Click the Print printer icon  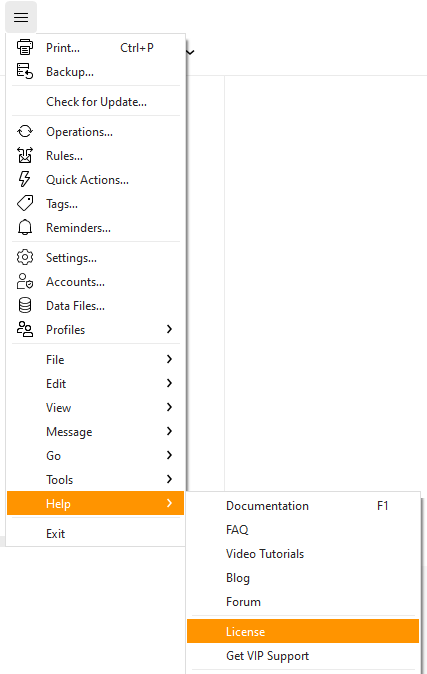[25, 47]
